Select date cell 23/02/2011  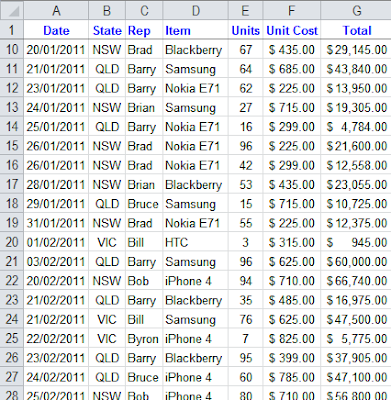[x=56, y=358]
